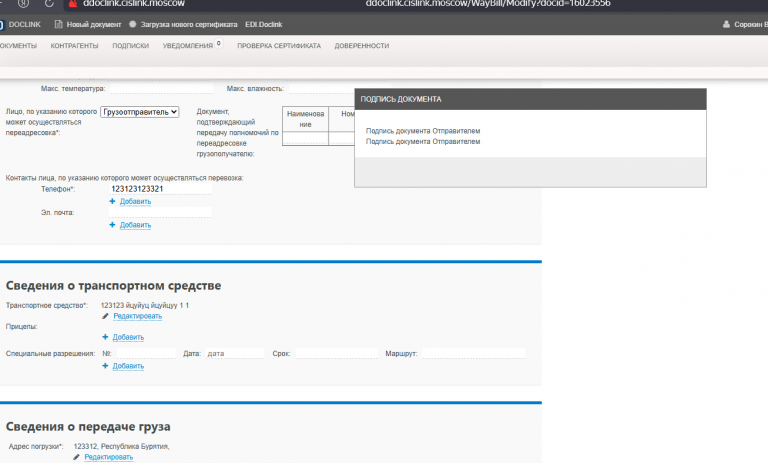The height and width of the screenshot is (463, 768).
Task: Click plus icon for adding trailers
Action: click(105, 337)
